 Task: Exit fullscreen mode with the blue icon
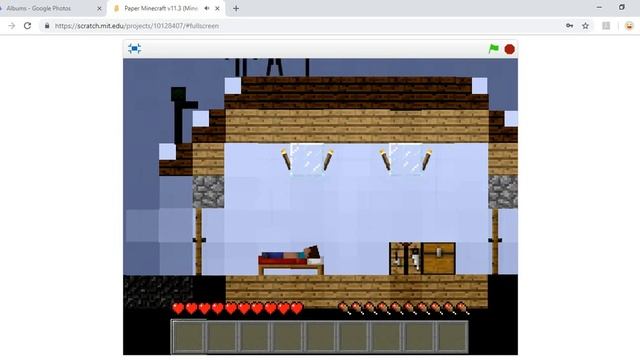click(x=134, y=49)
